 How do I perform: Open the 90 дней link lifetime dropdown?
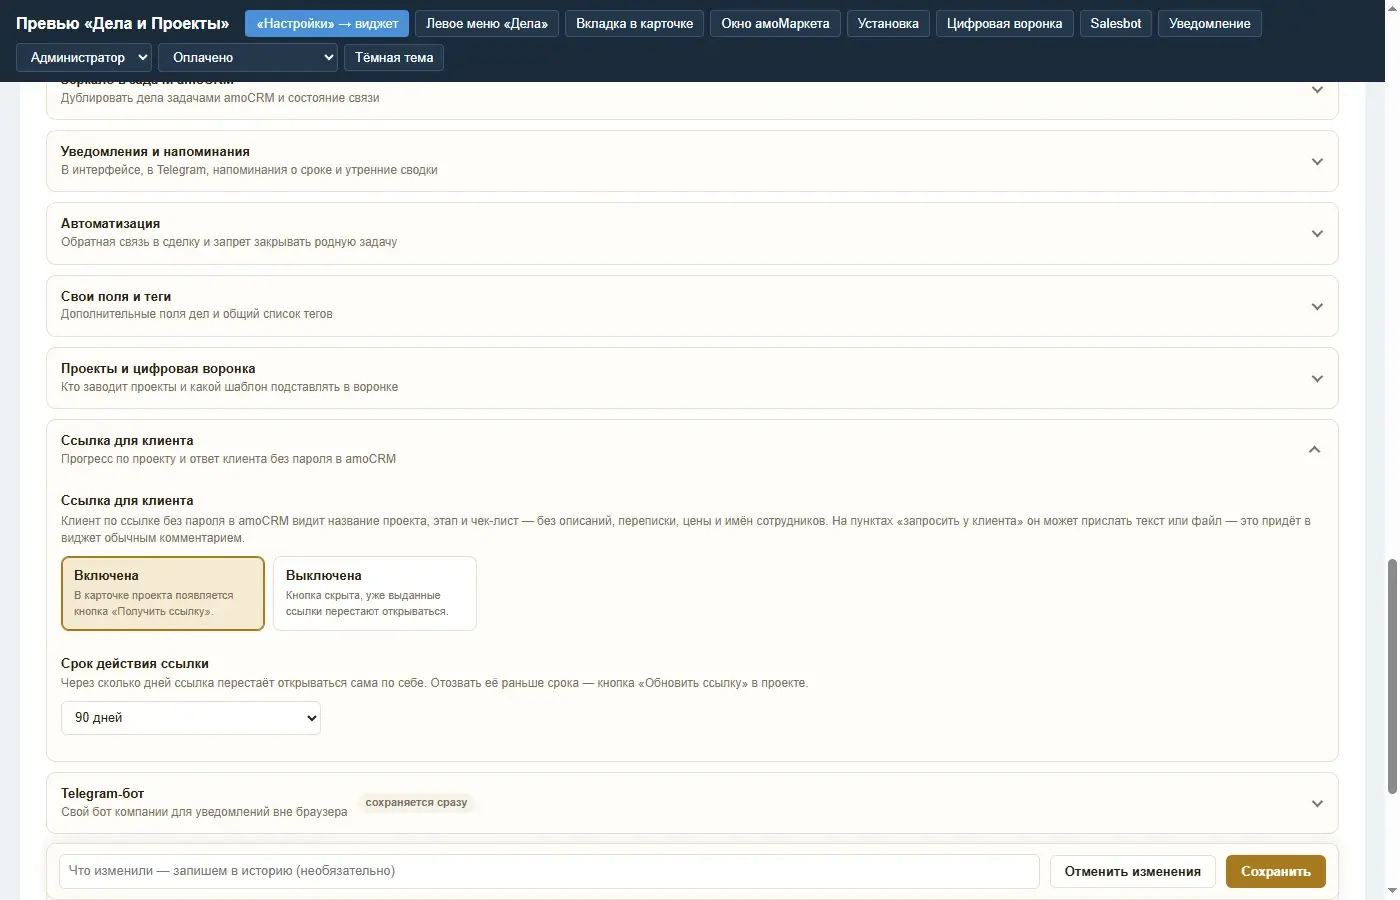point(191,718)
